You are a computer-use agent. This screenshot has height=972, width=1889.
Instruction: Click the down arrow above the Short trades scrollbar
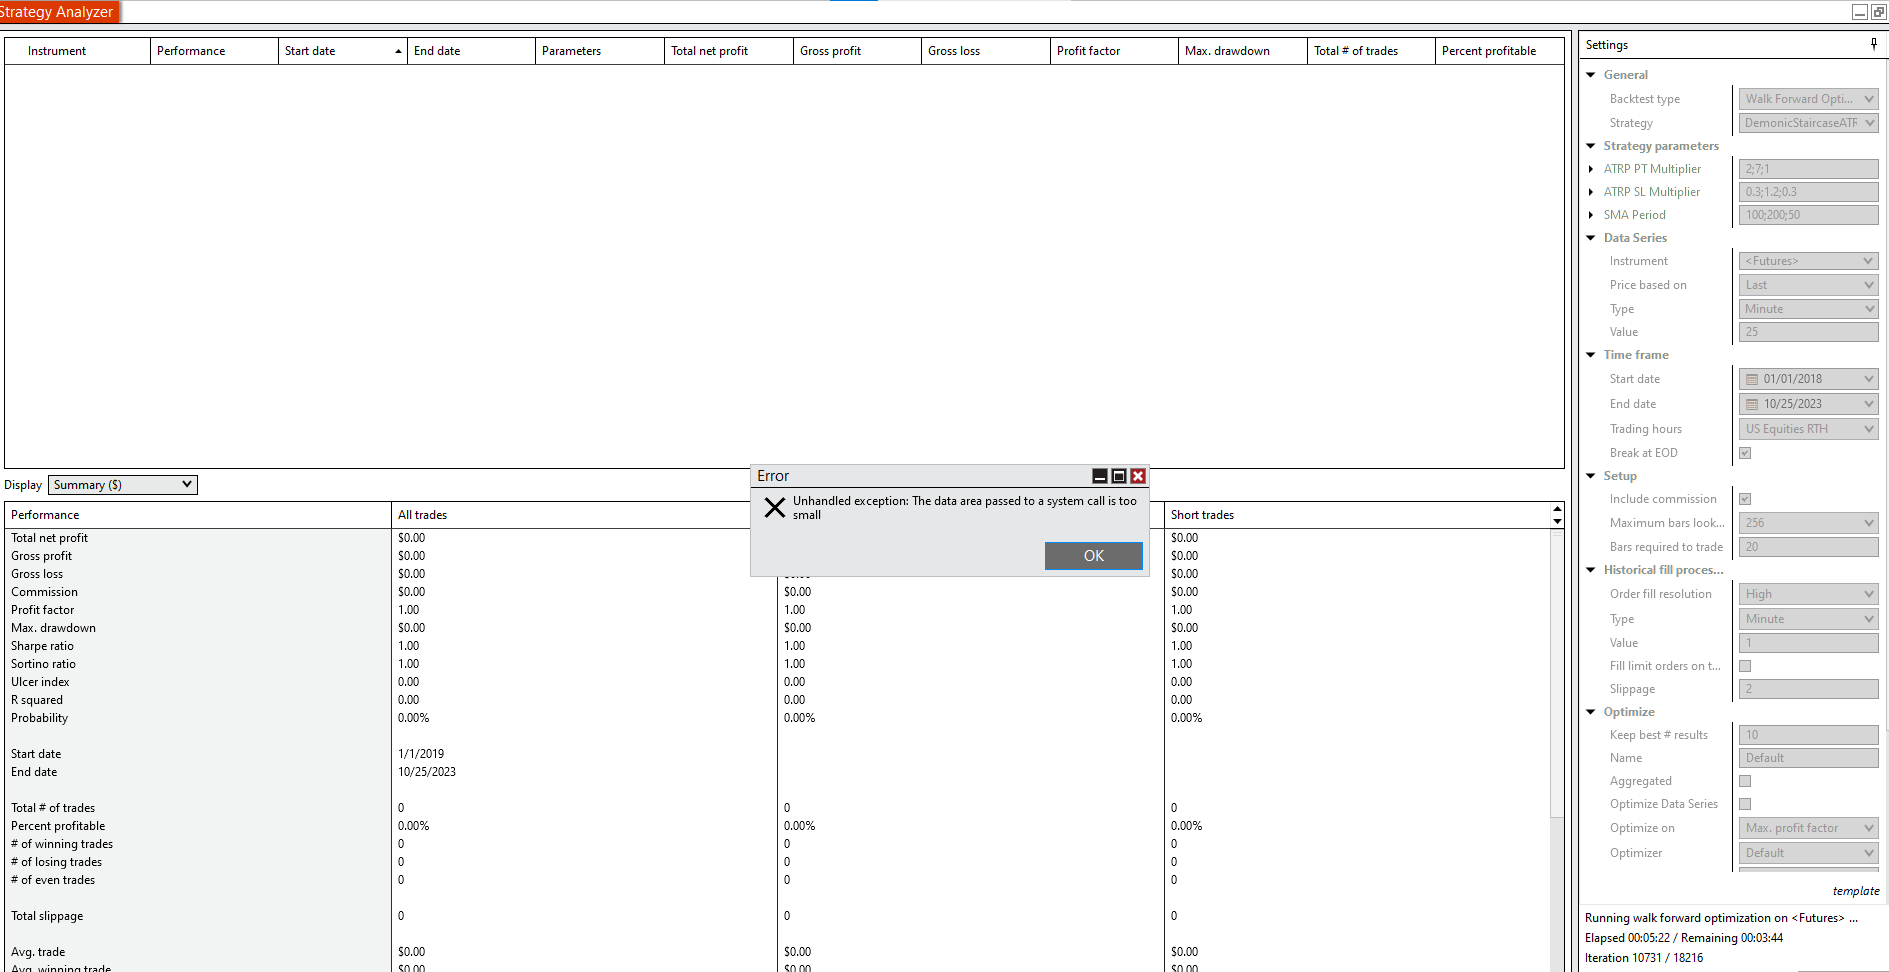[x=1557, y=521]
